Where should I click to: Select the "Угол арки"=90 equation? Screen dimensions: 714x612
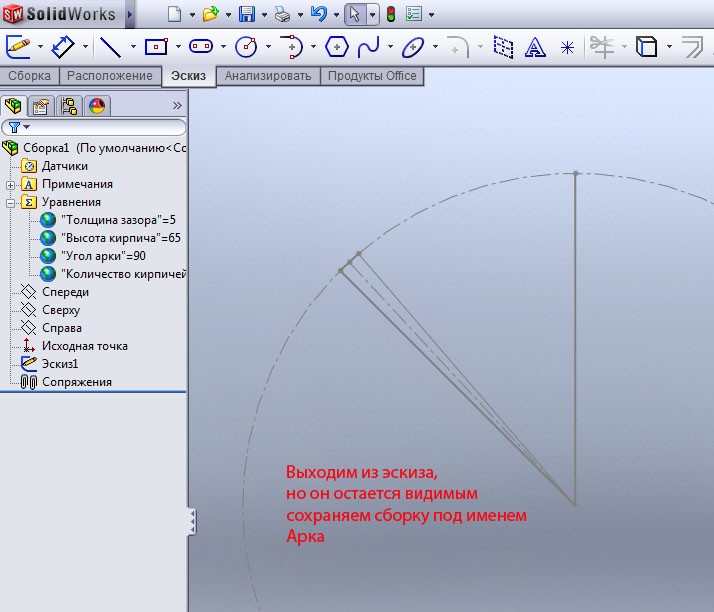(x=102, y=256)
